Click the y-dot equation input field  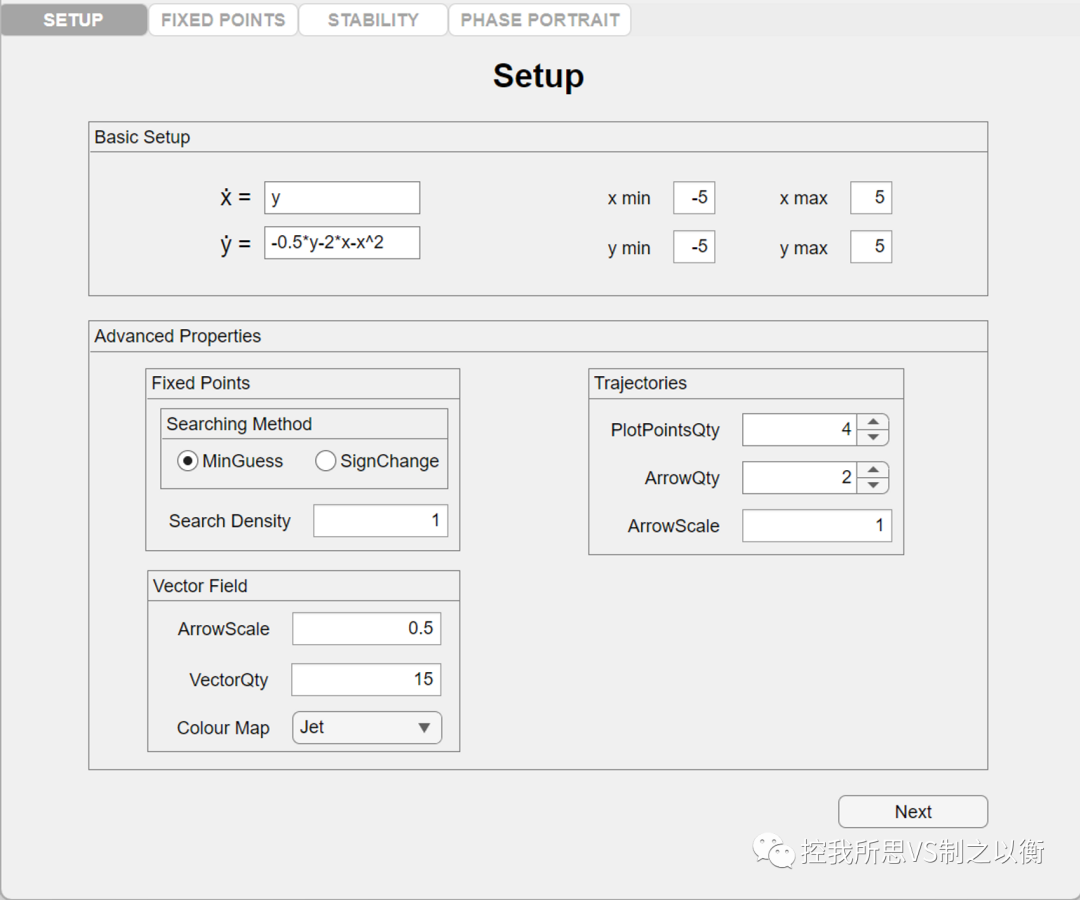click(x=342, y=243)
